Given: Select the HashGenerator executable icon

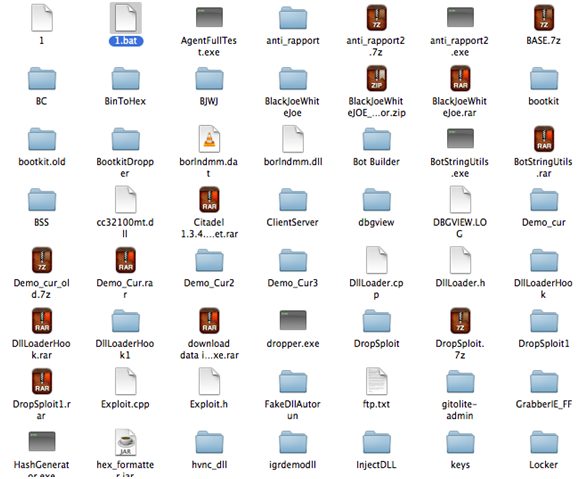Looking at the screenshot, I should tap(42, 441).
